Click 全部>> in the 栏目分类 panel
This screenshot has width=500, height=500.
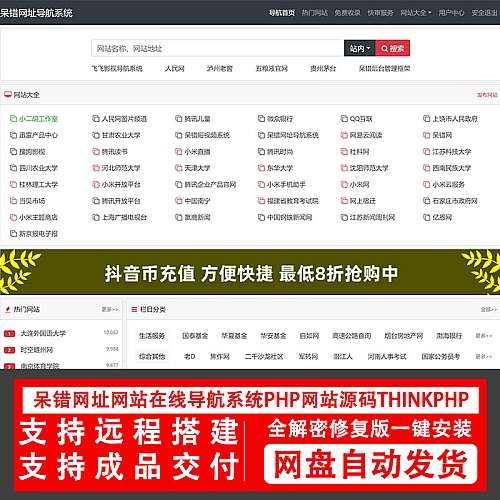(x=489, y=310)
